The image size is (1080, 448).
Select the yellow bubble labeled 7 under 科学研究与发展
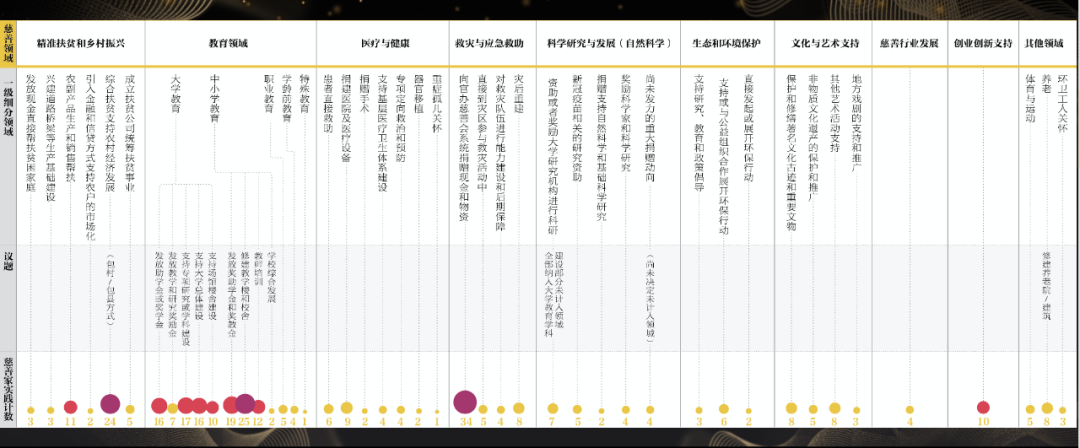pyautogui.click(x=552, y=408)
